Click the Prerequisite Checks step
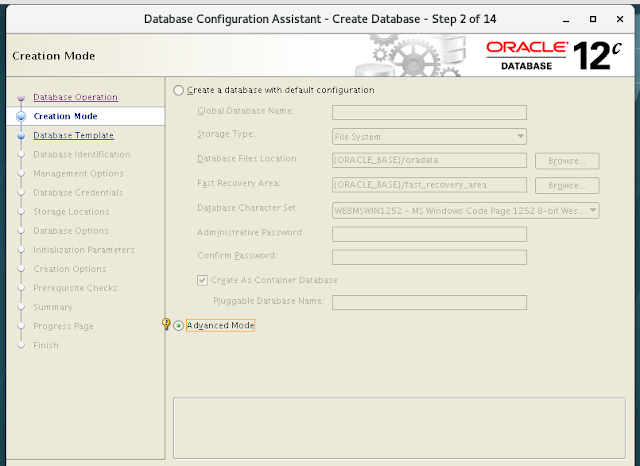Image resolution: width=640 pixels, height=466 pixels. [75, 288]
